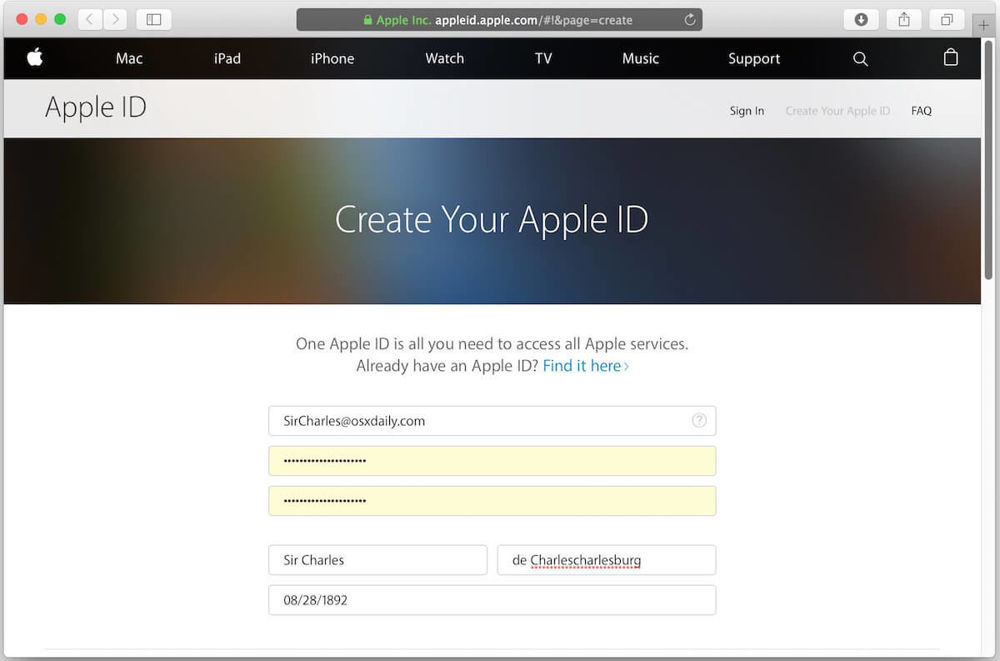Focus the email field SirCharles@osxdaily.com
Screen dimensions: 1000x661
click(492, 421)
